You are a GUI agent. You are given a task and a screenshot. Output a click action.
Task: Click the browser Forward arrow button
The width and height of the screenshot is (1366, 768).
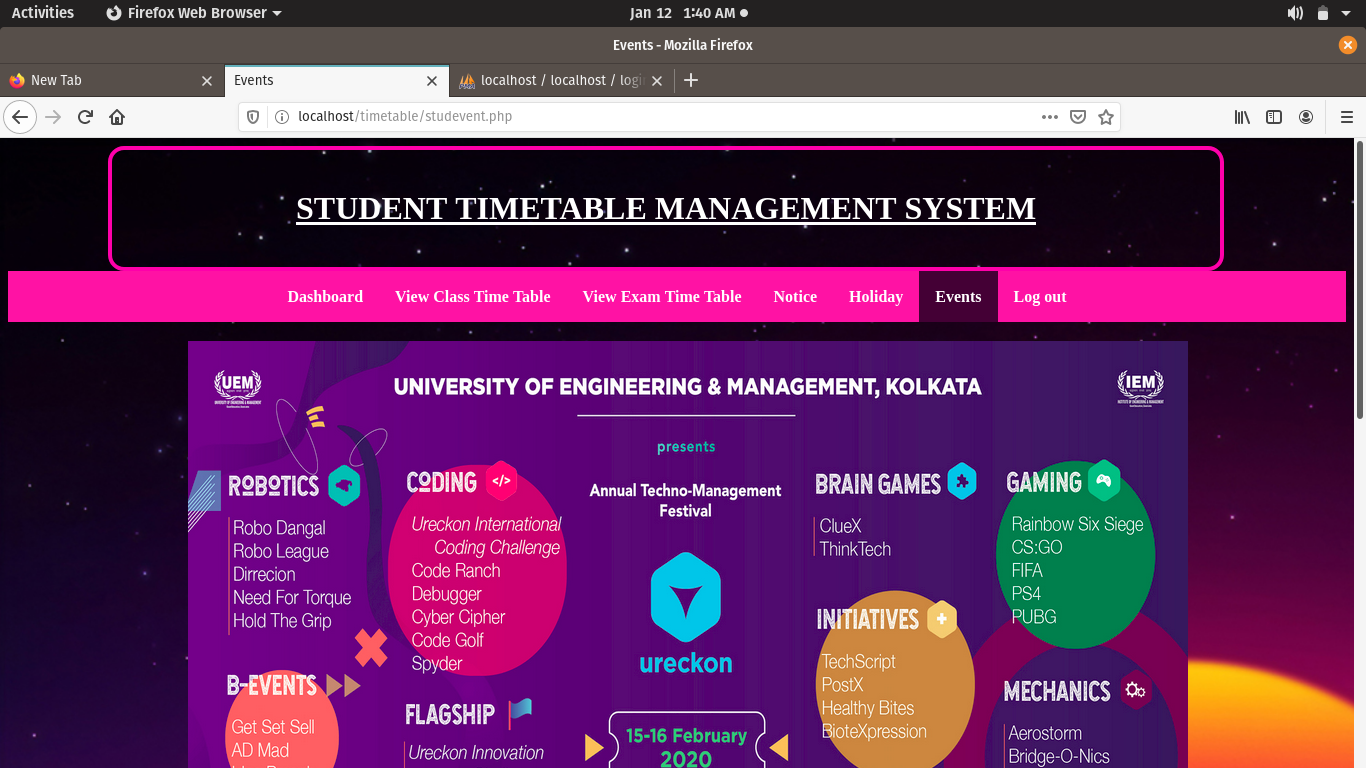(53, 117)
